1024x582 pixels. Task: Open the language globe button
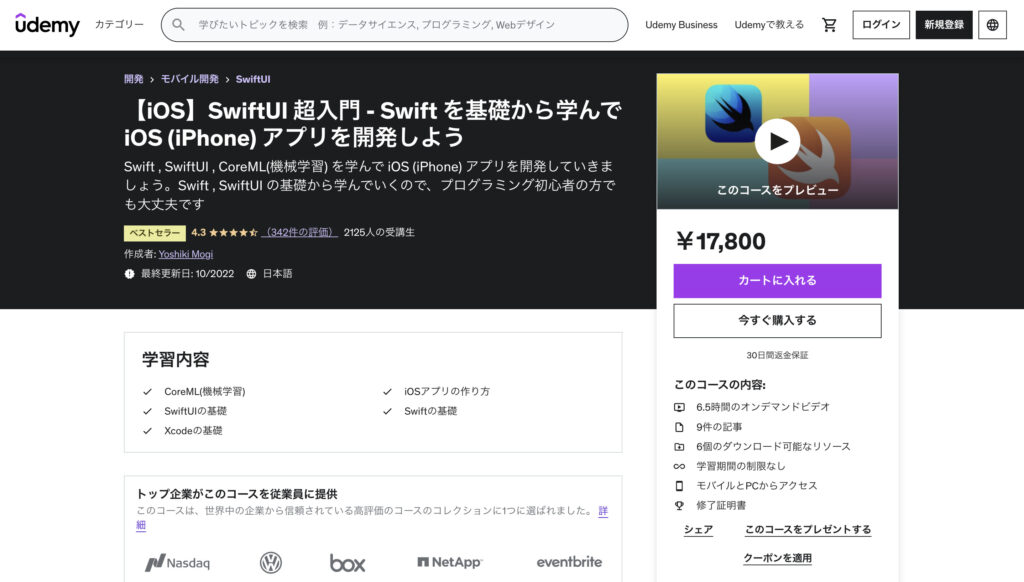pyautogui.click(x=992, y=25)
